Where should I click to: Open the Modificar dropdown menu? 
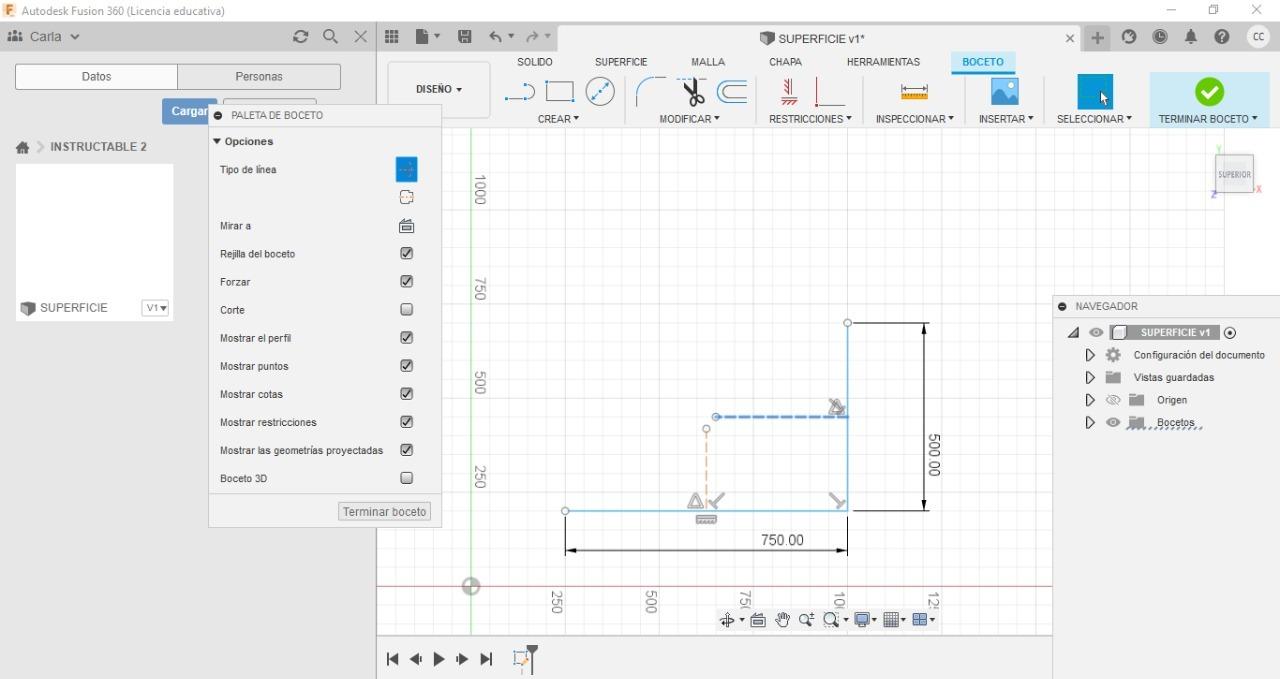point(689,119)
